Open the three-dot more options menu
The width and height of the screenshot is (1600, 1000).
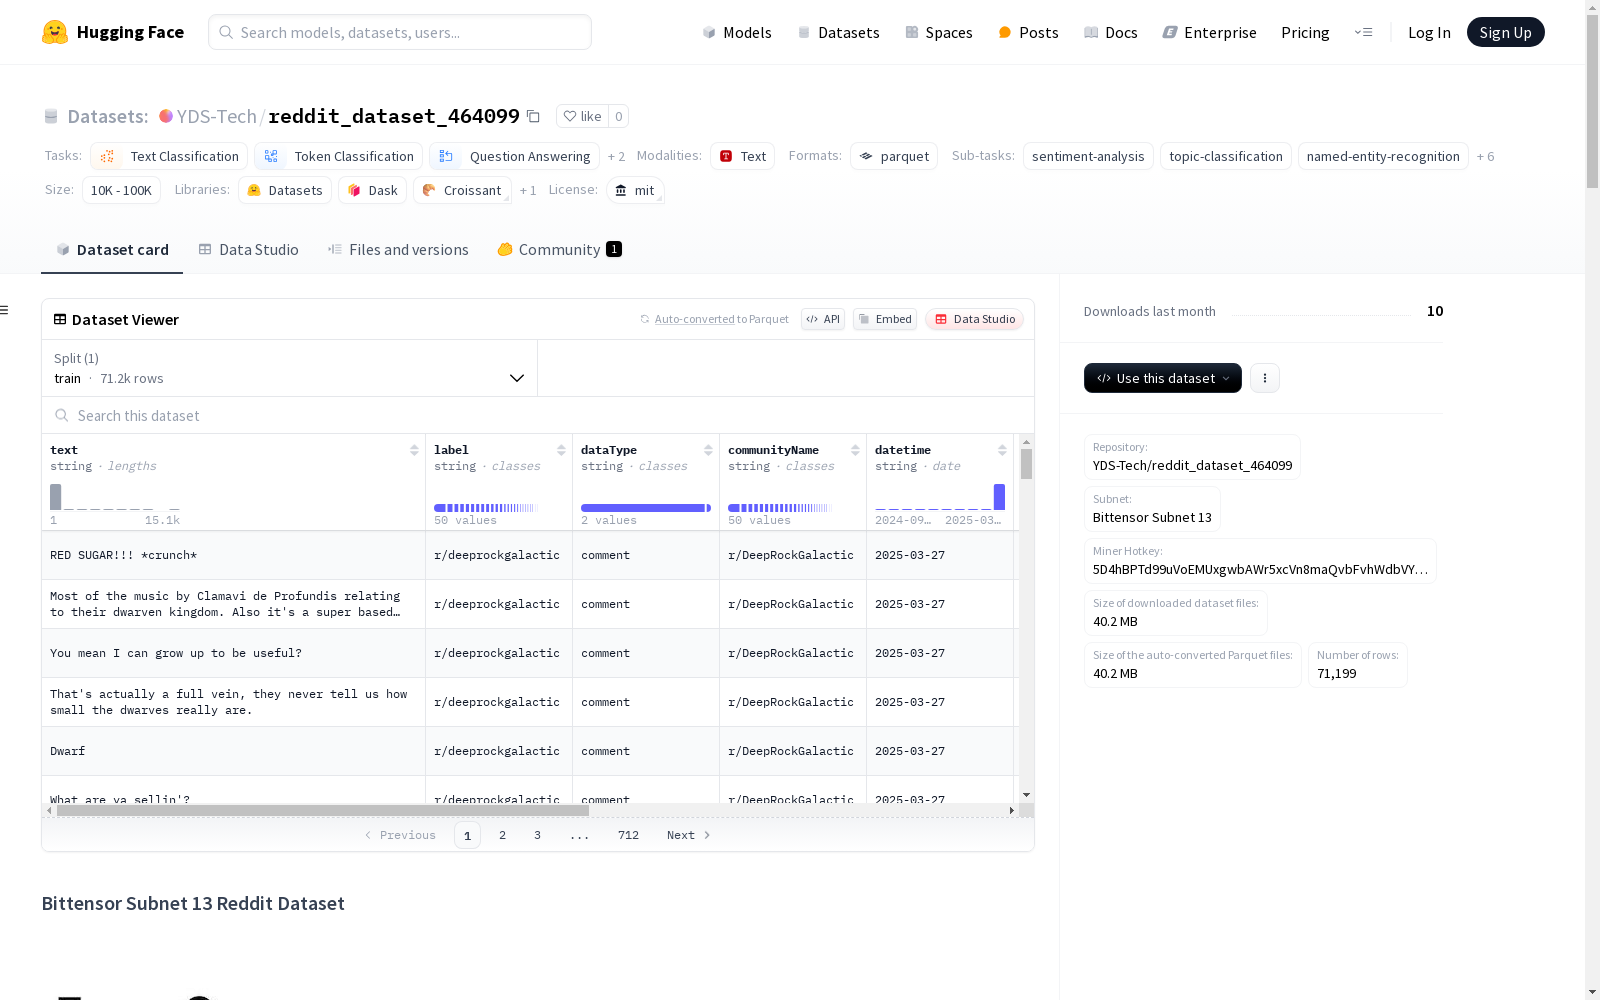pyautogui.click(x=1265, y=378)
